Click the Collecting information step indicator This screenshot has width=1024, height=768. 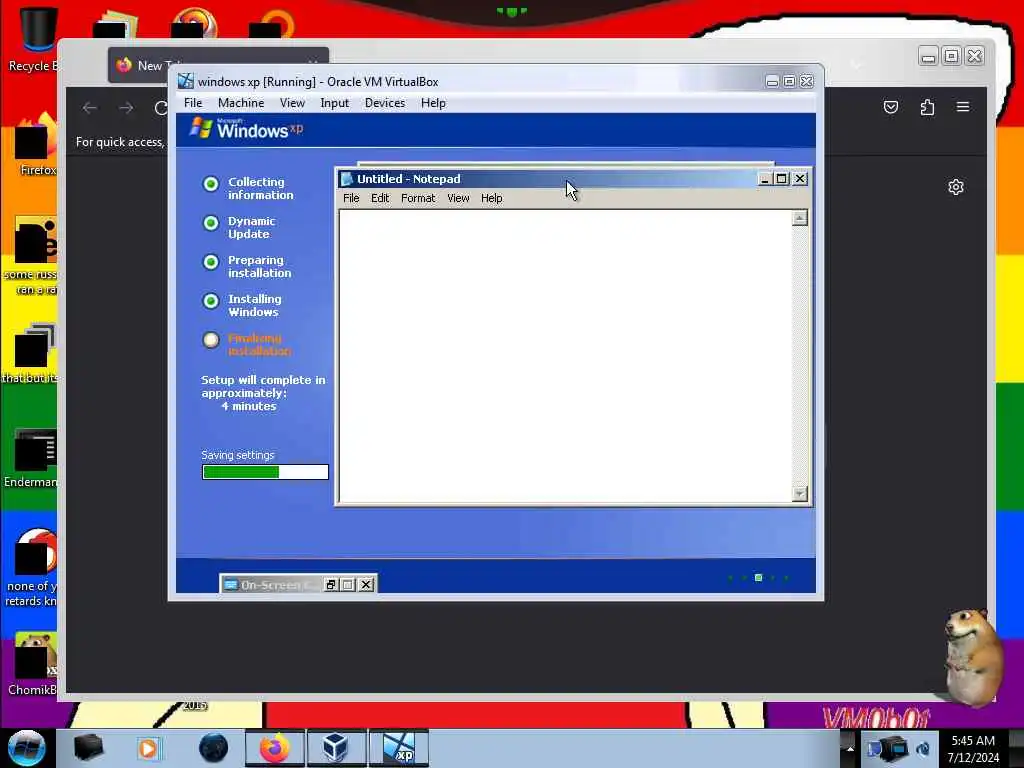pyautogui.click(x=210, y=184)
